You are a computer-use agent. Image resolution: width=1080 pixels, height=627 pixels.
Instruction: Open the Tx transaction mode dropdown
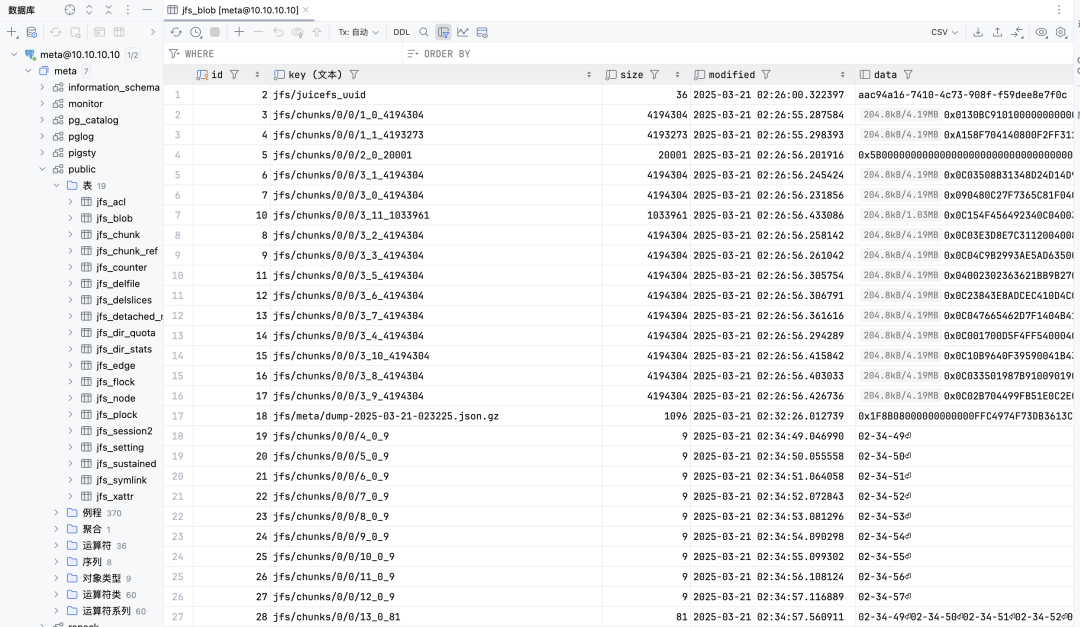click(358, 32)
